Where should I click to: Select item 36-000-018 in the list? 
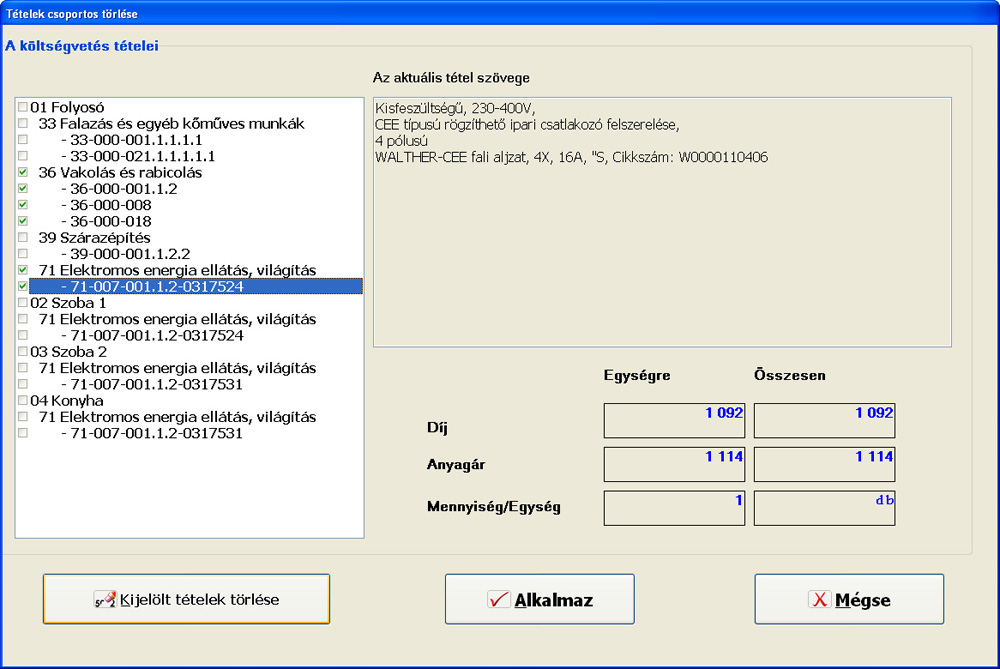(107, 221)
